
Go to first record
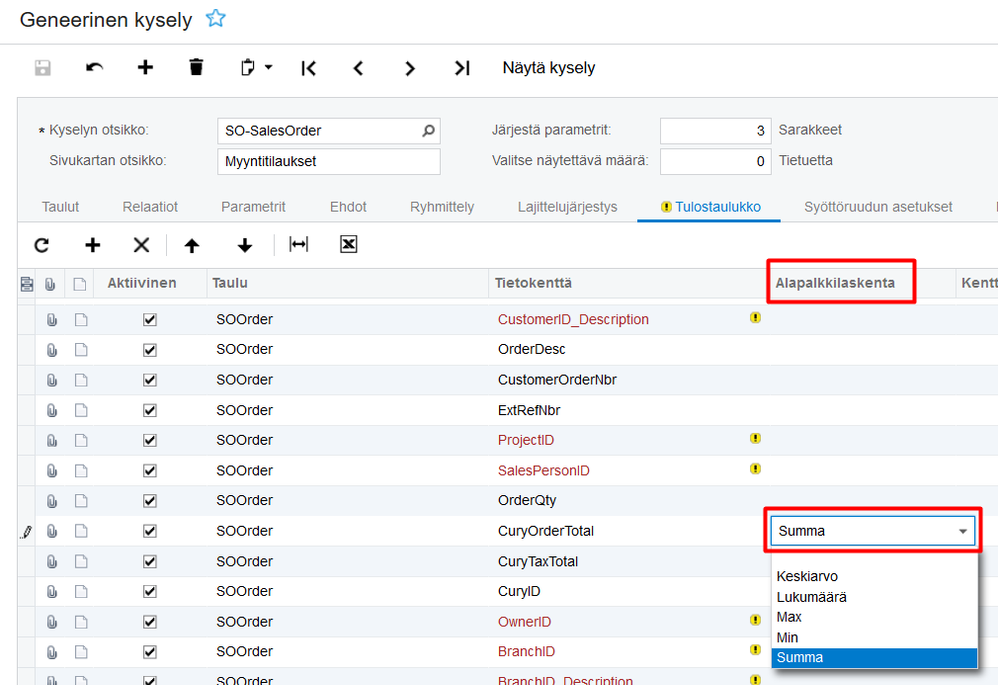tap(309, 67)
